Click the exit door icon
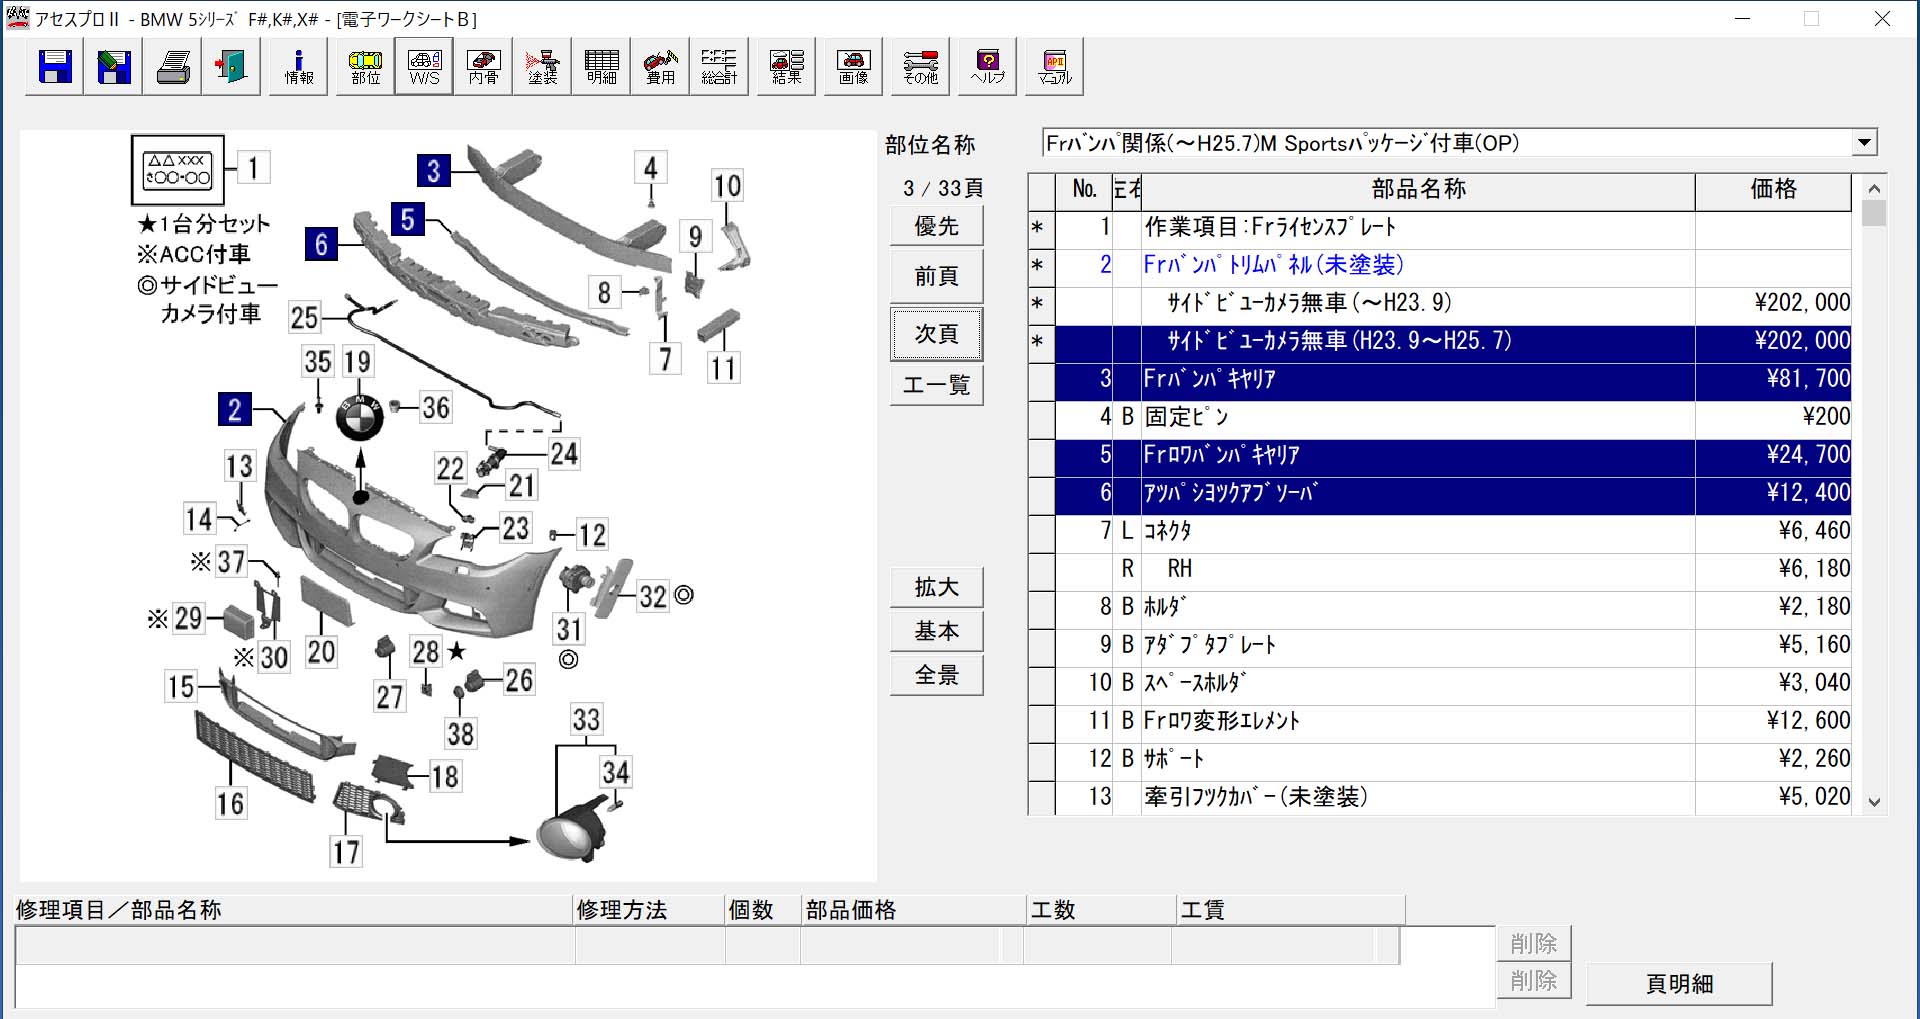The width and height of the screenshot is (1920, 1019). click(231, 67)
